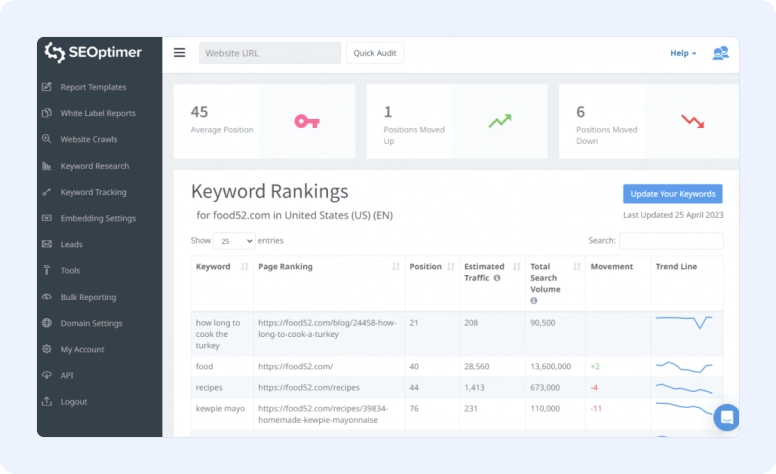Click the API cloud icon
Viewport: 776px width, 474px height.
pos(47,375)
